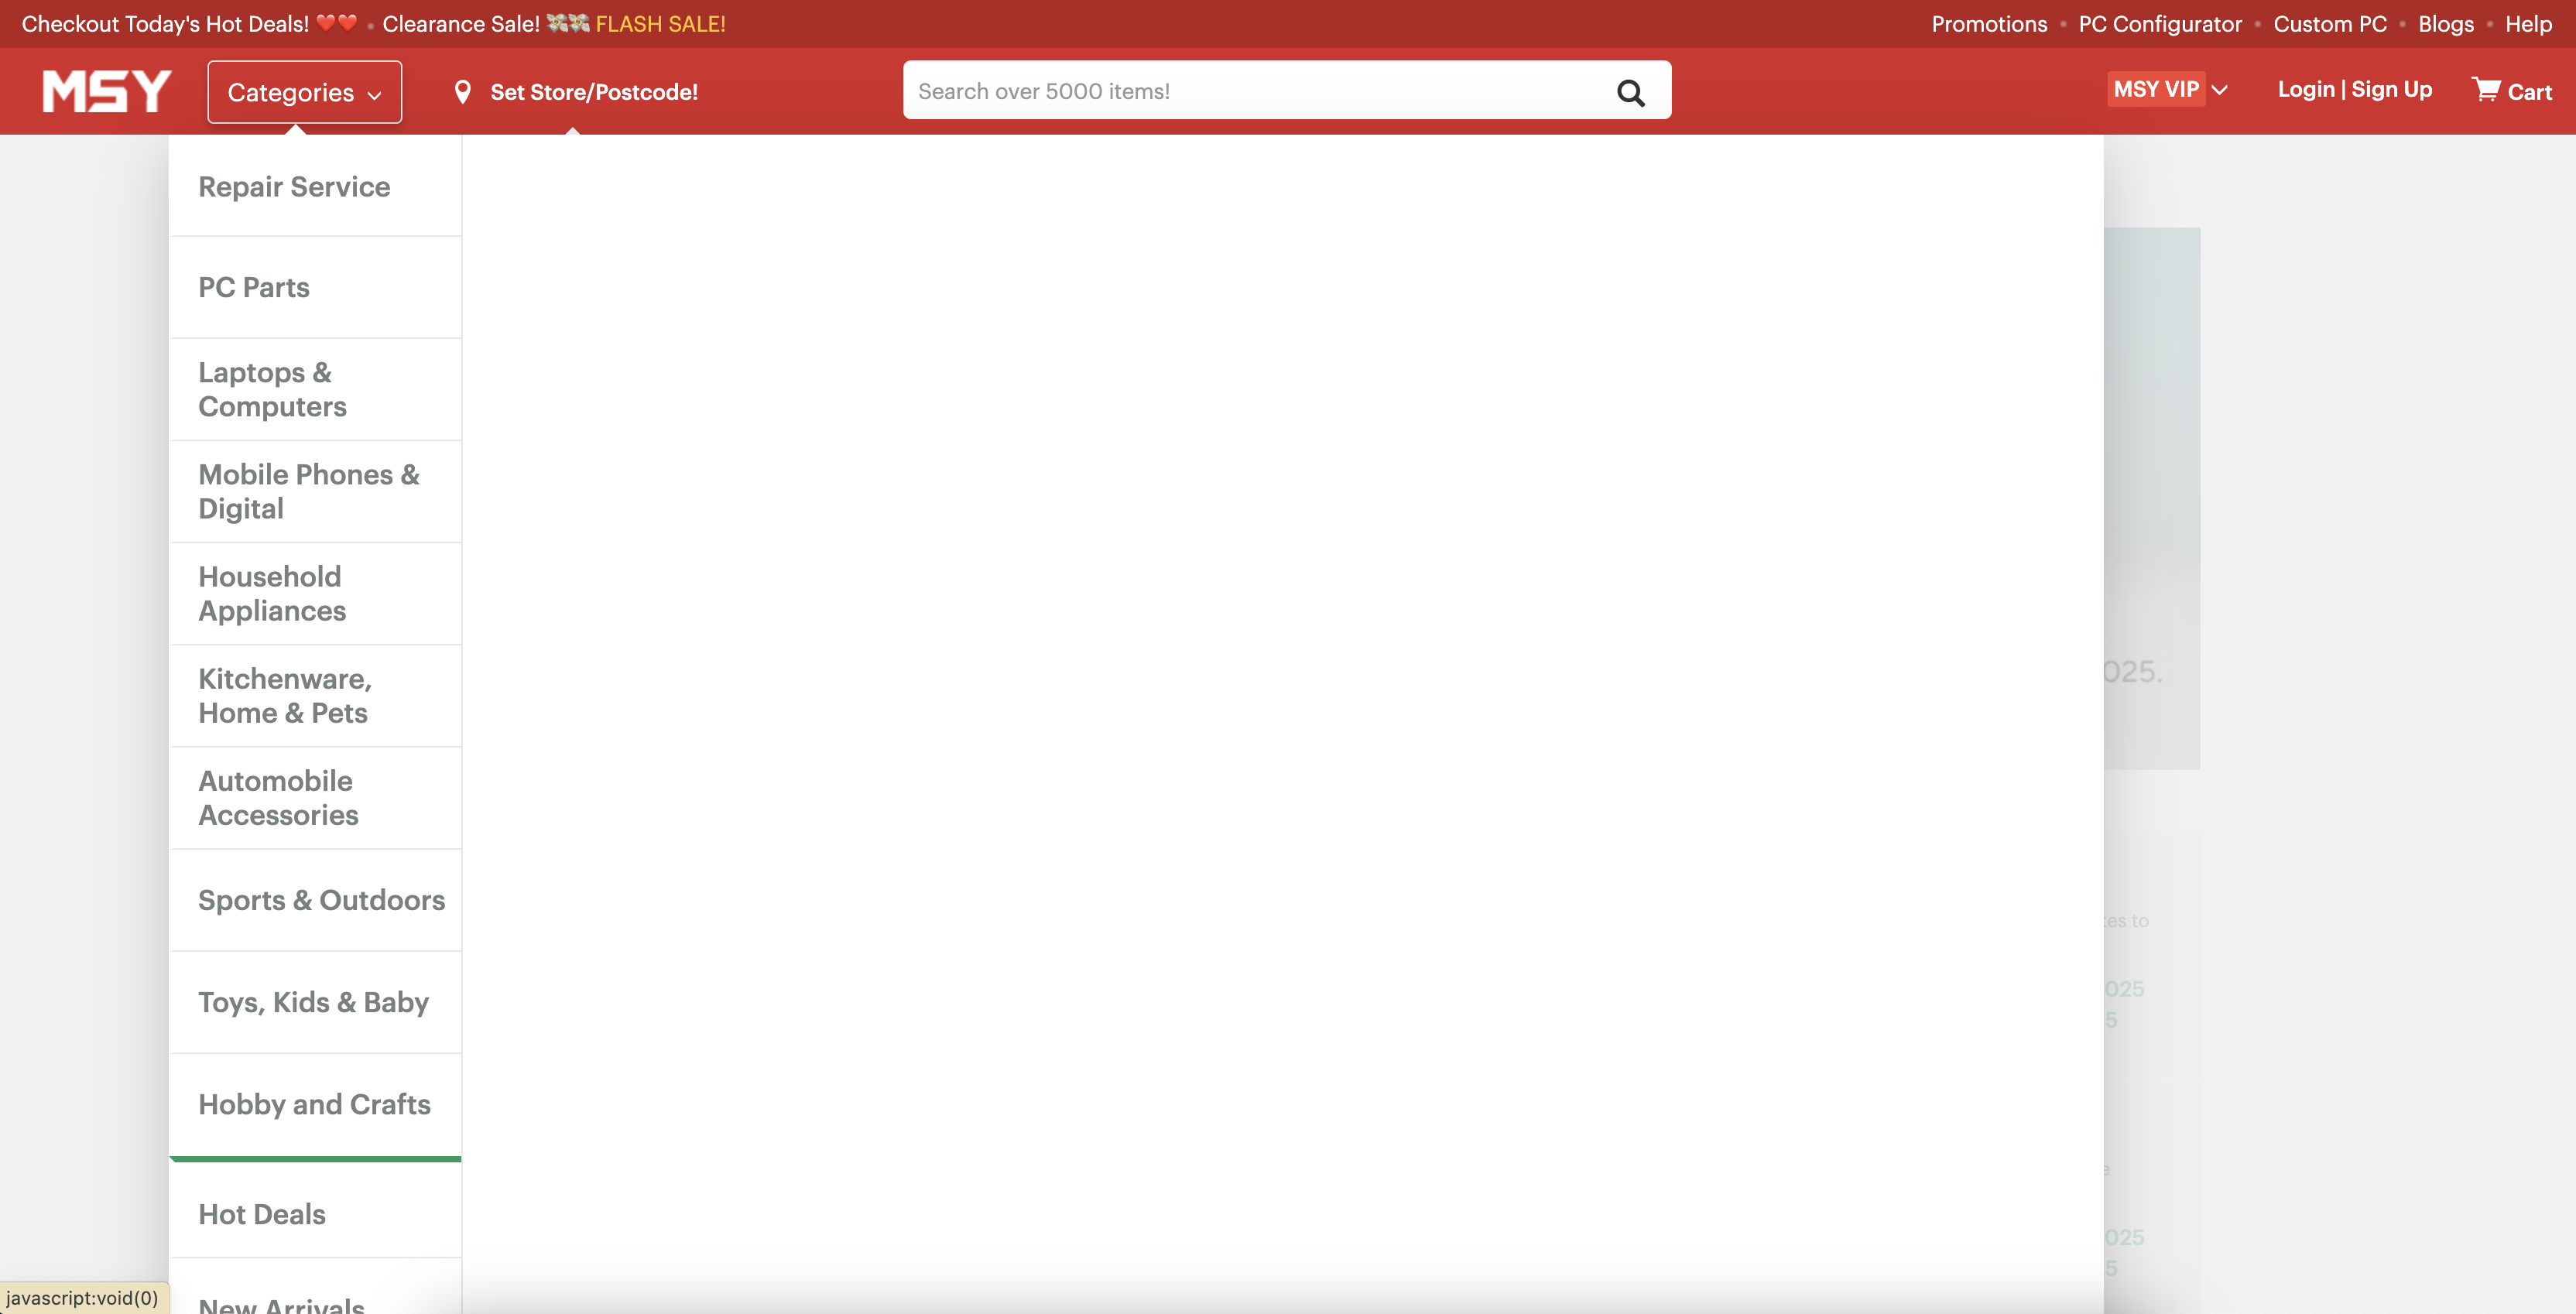The width and height of the screenshot is (2576, 1314).
Task: Select PC Parts category
Action: (x=253, y=287)
